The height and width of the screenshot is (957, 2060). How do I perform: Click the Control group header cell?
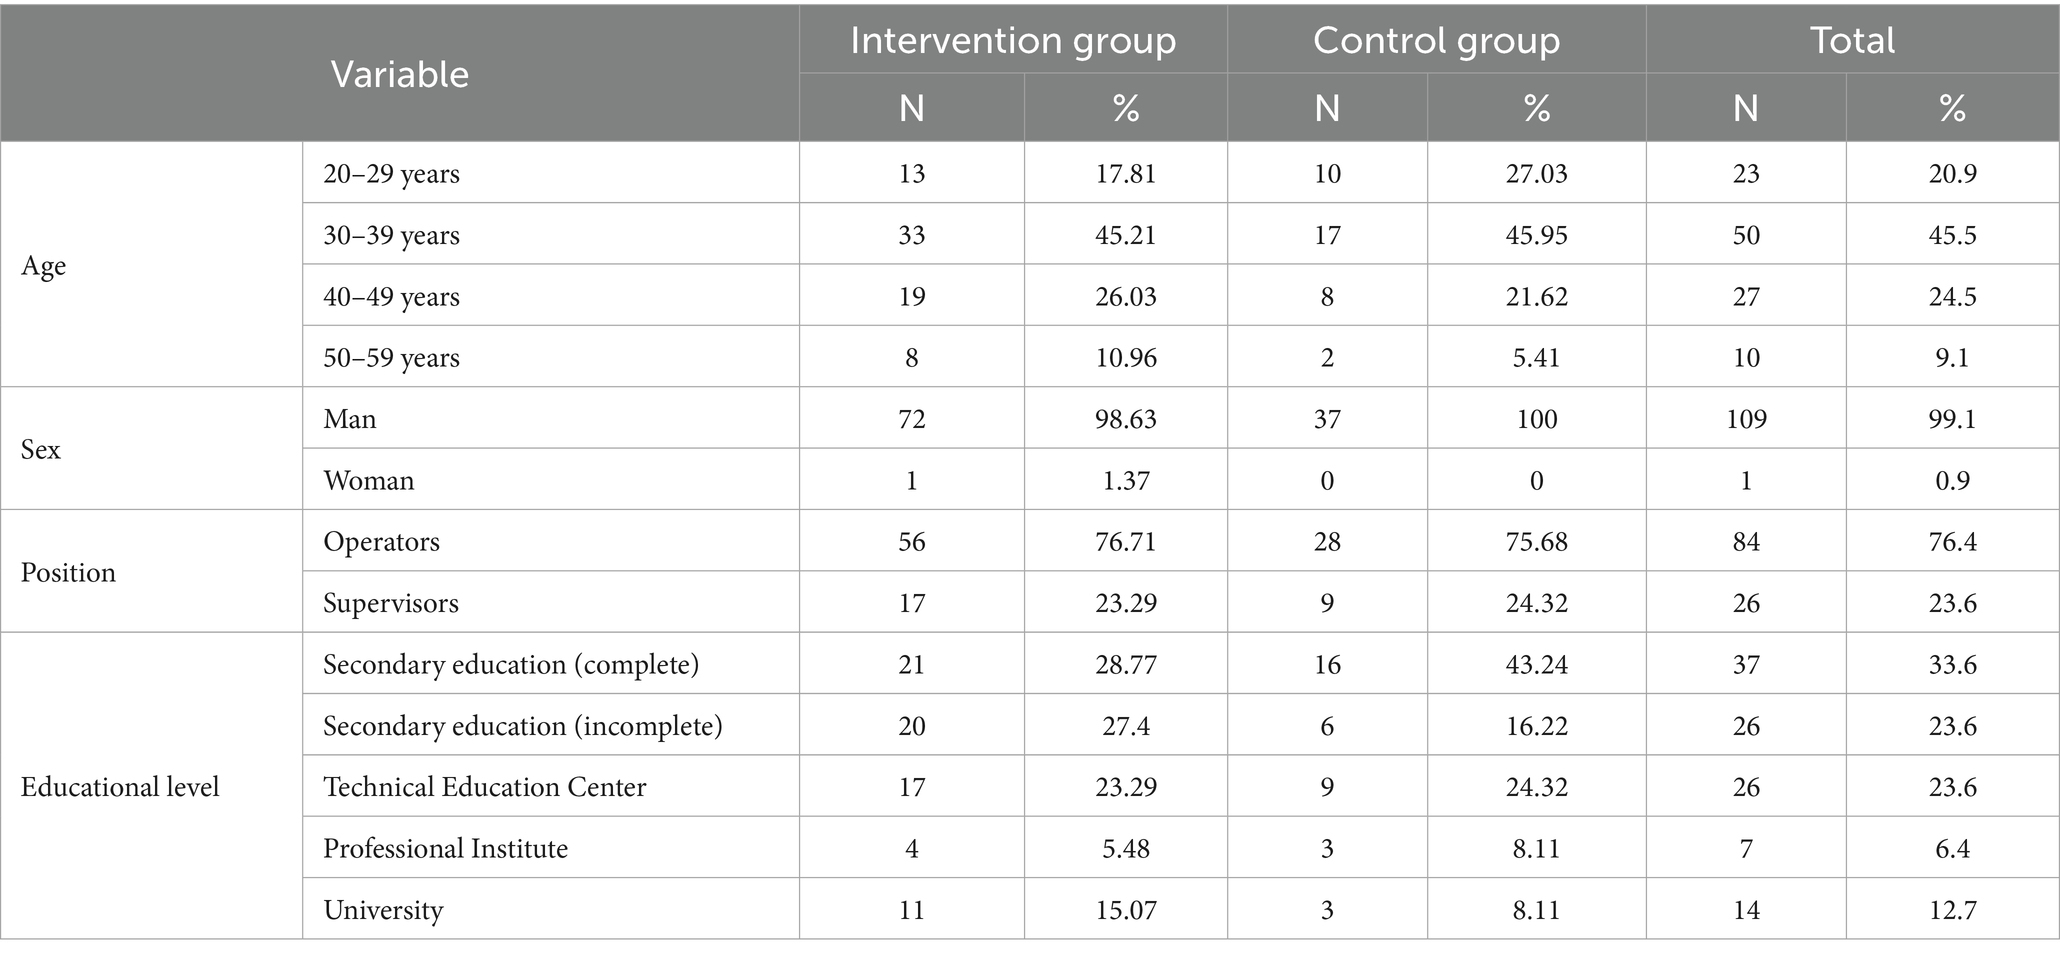click(1436, 41)
